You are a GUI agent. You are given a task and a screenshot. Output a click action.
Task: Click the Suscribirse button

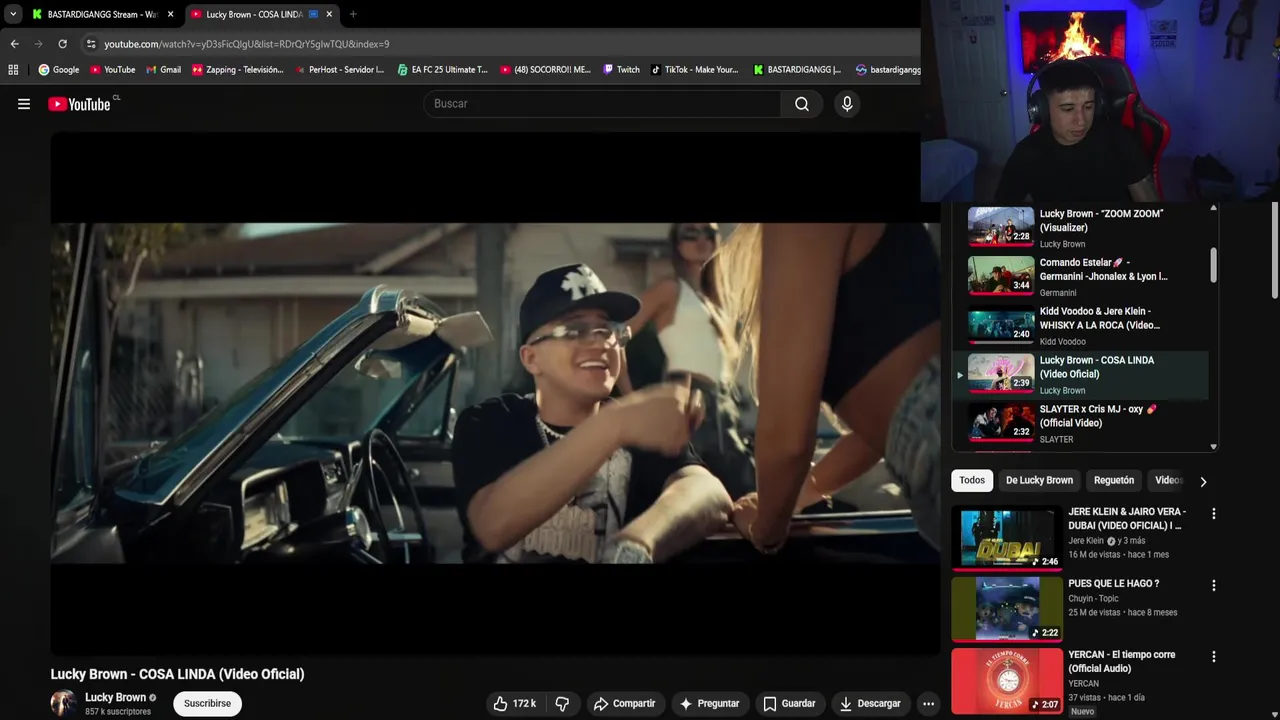[207, 704]
